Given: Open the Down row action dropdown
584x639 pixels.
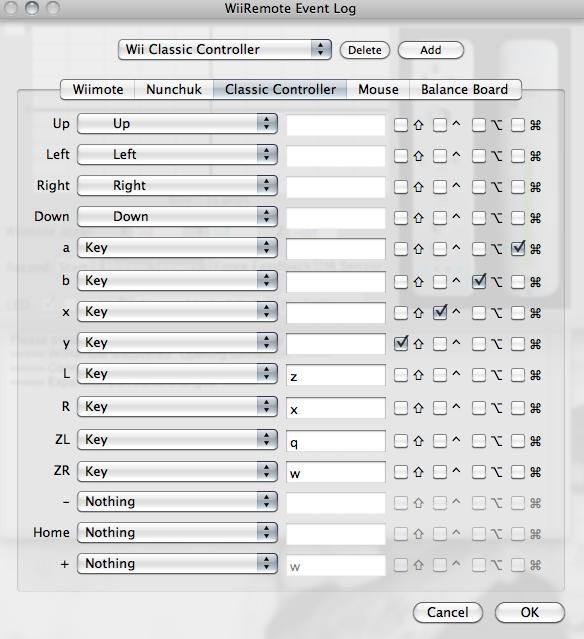Looking at the screenshot, I should tap(177, 216).
